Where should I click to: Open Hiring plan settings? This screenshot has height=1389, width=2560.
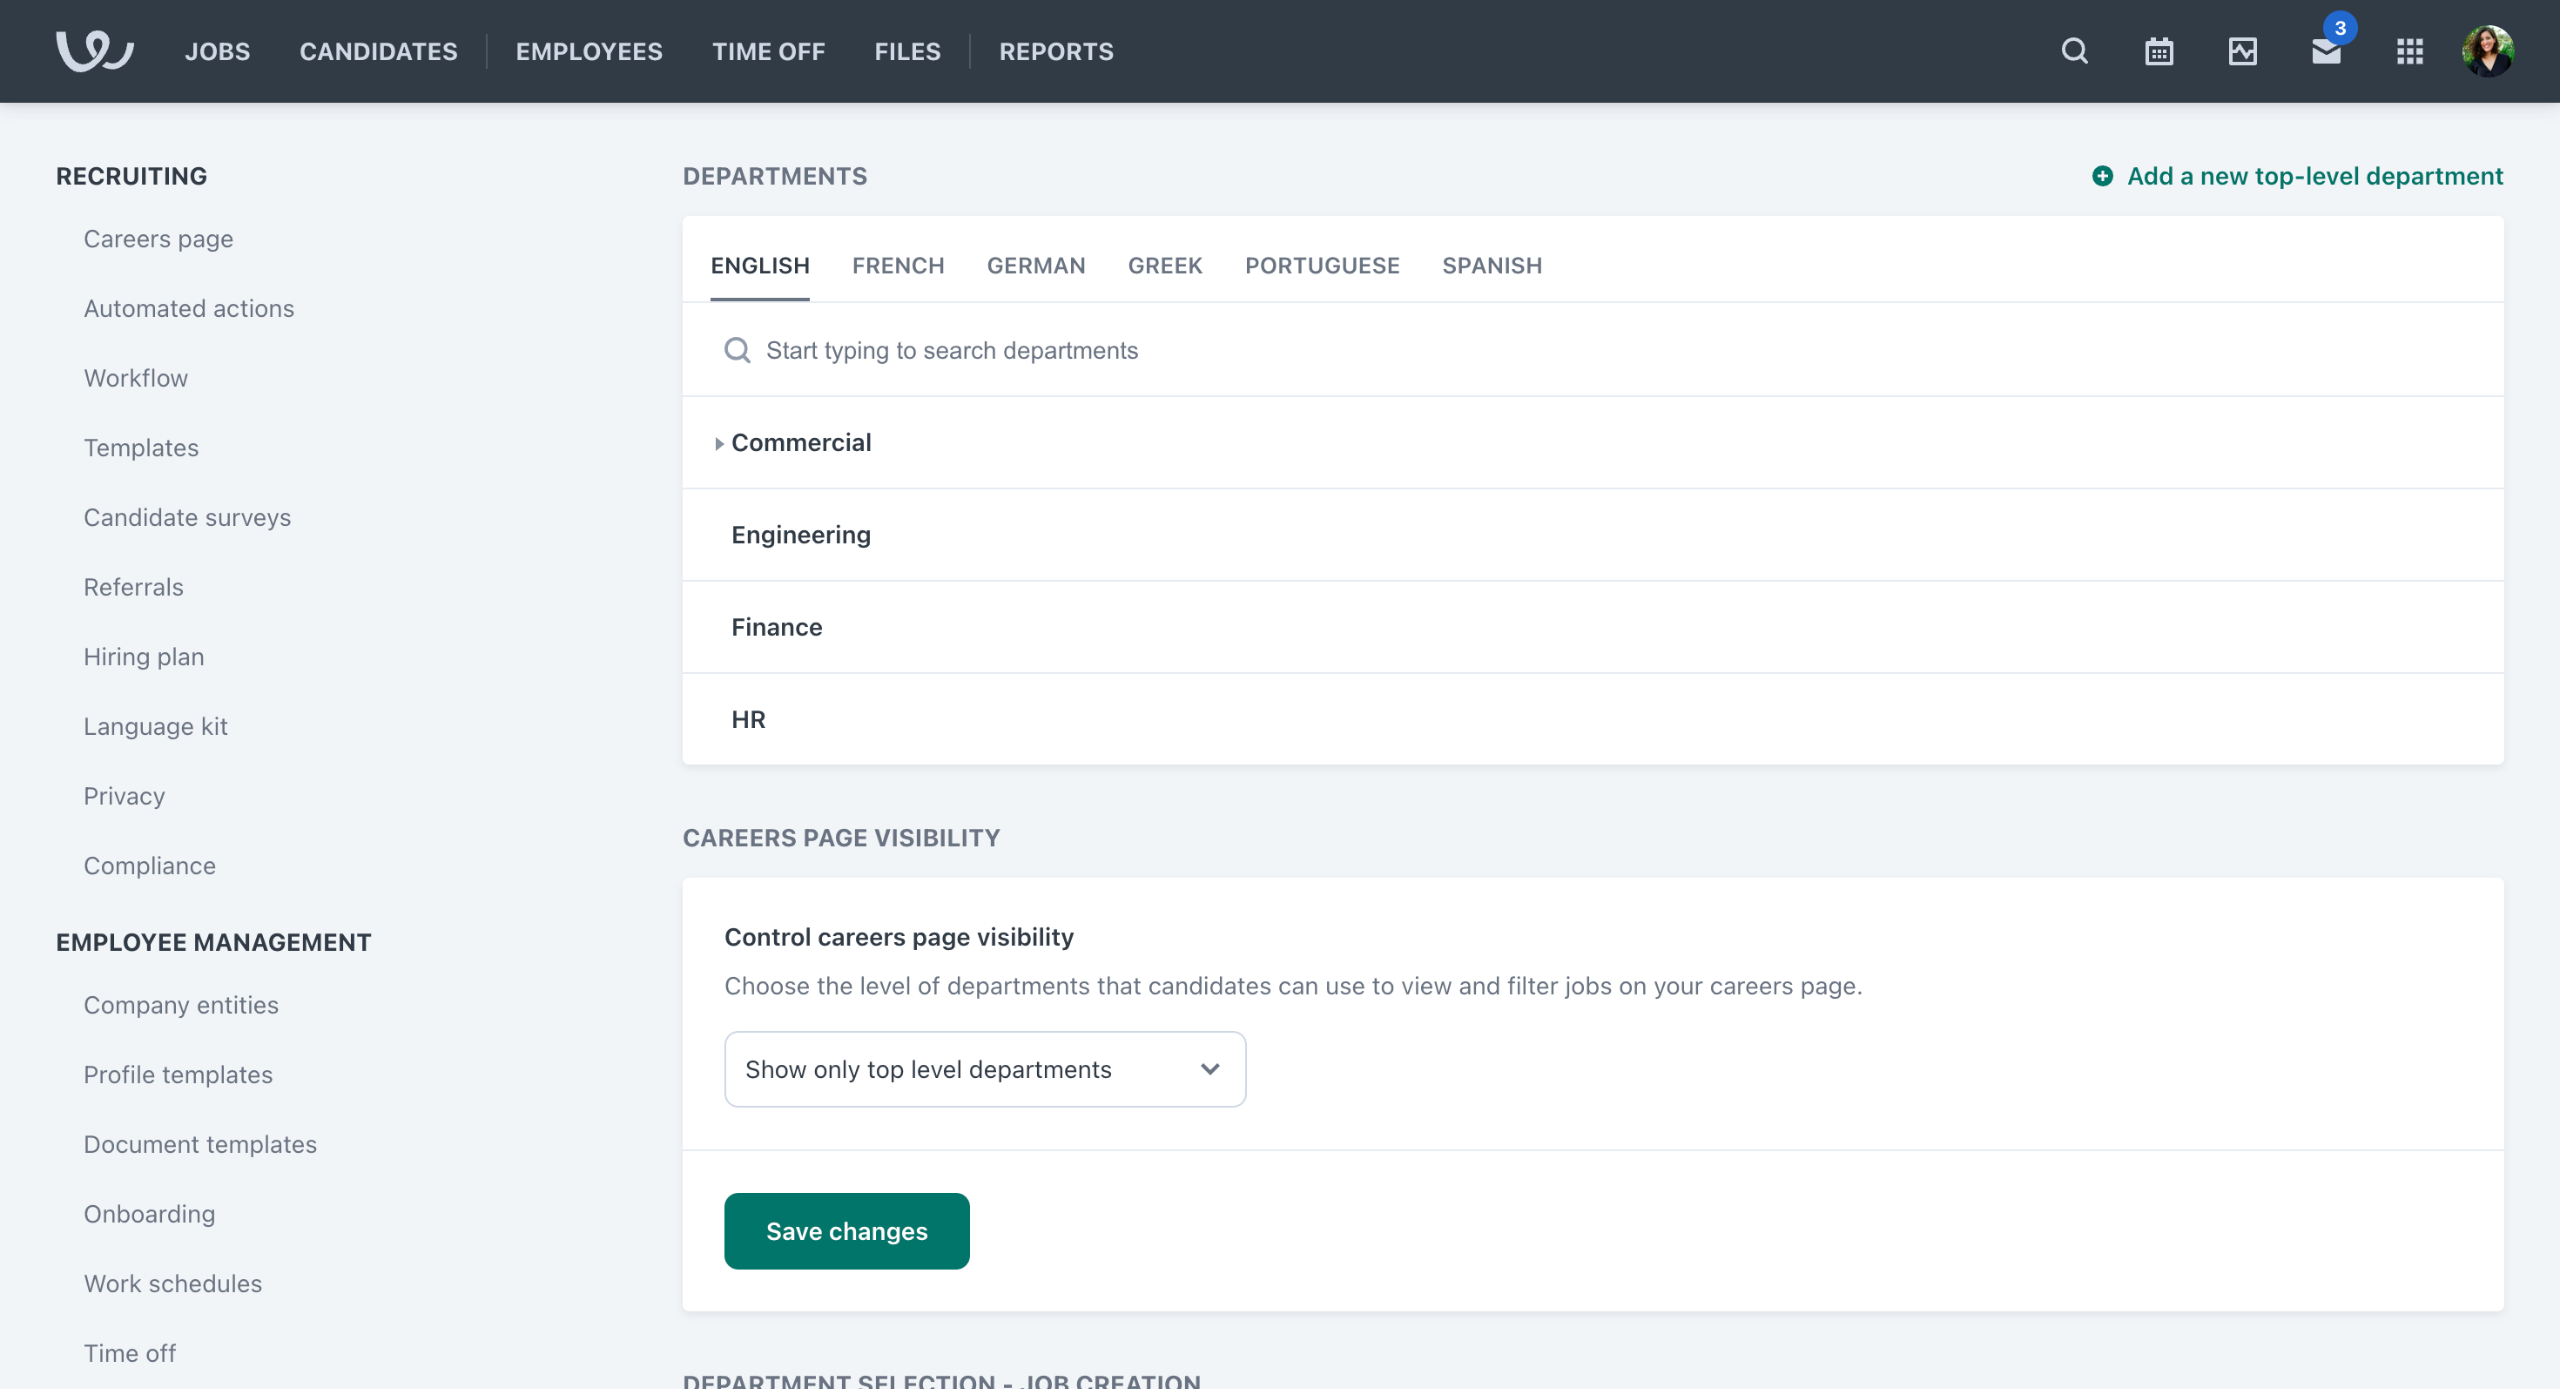(x=143, y=656)
